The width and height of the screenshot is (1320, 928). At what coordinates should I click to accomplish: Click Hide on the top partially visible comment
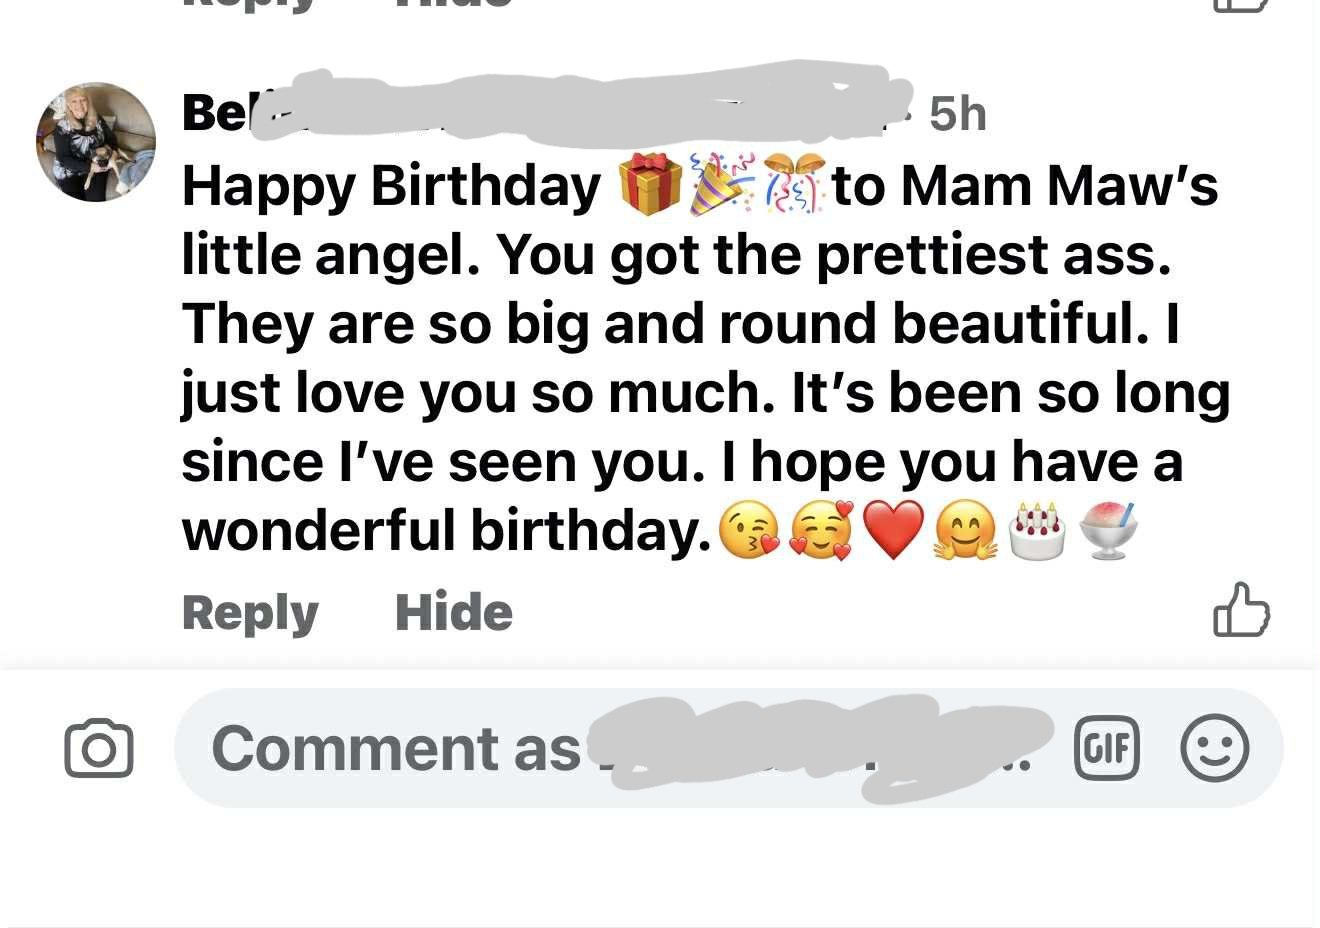pyautogui.click(x=452, y=6)
